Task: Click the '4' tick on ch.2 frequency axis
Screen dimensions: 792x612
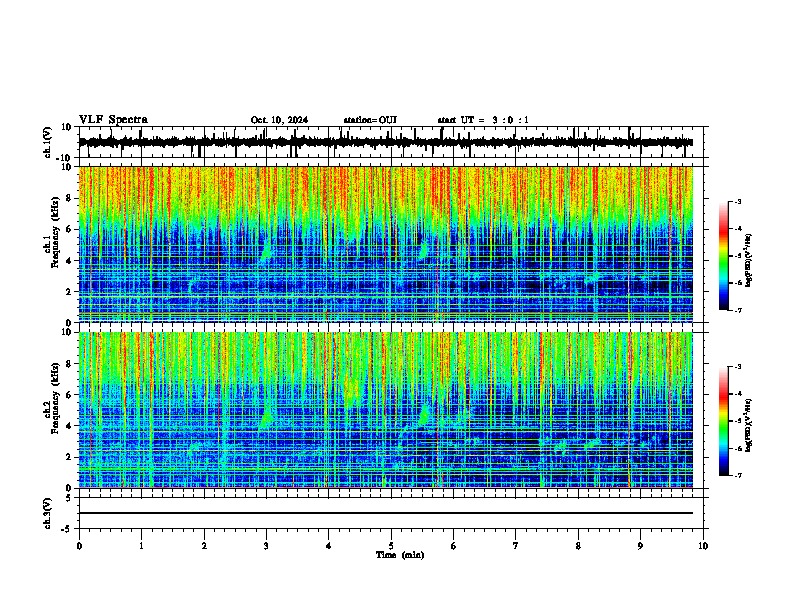Action: (69, 426)
